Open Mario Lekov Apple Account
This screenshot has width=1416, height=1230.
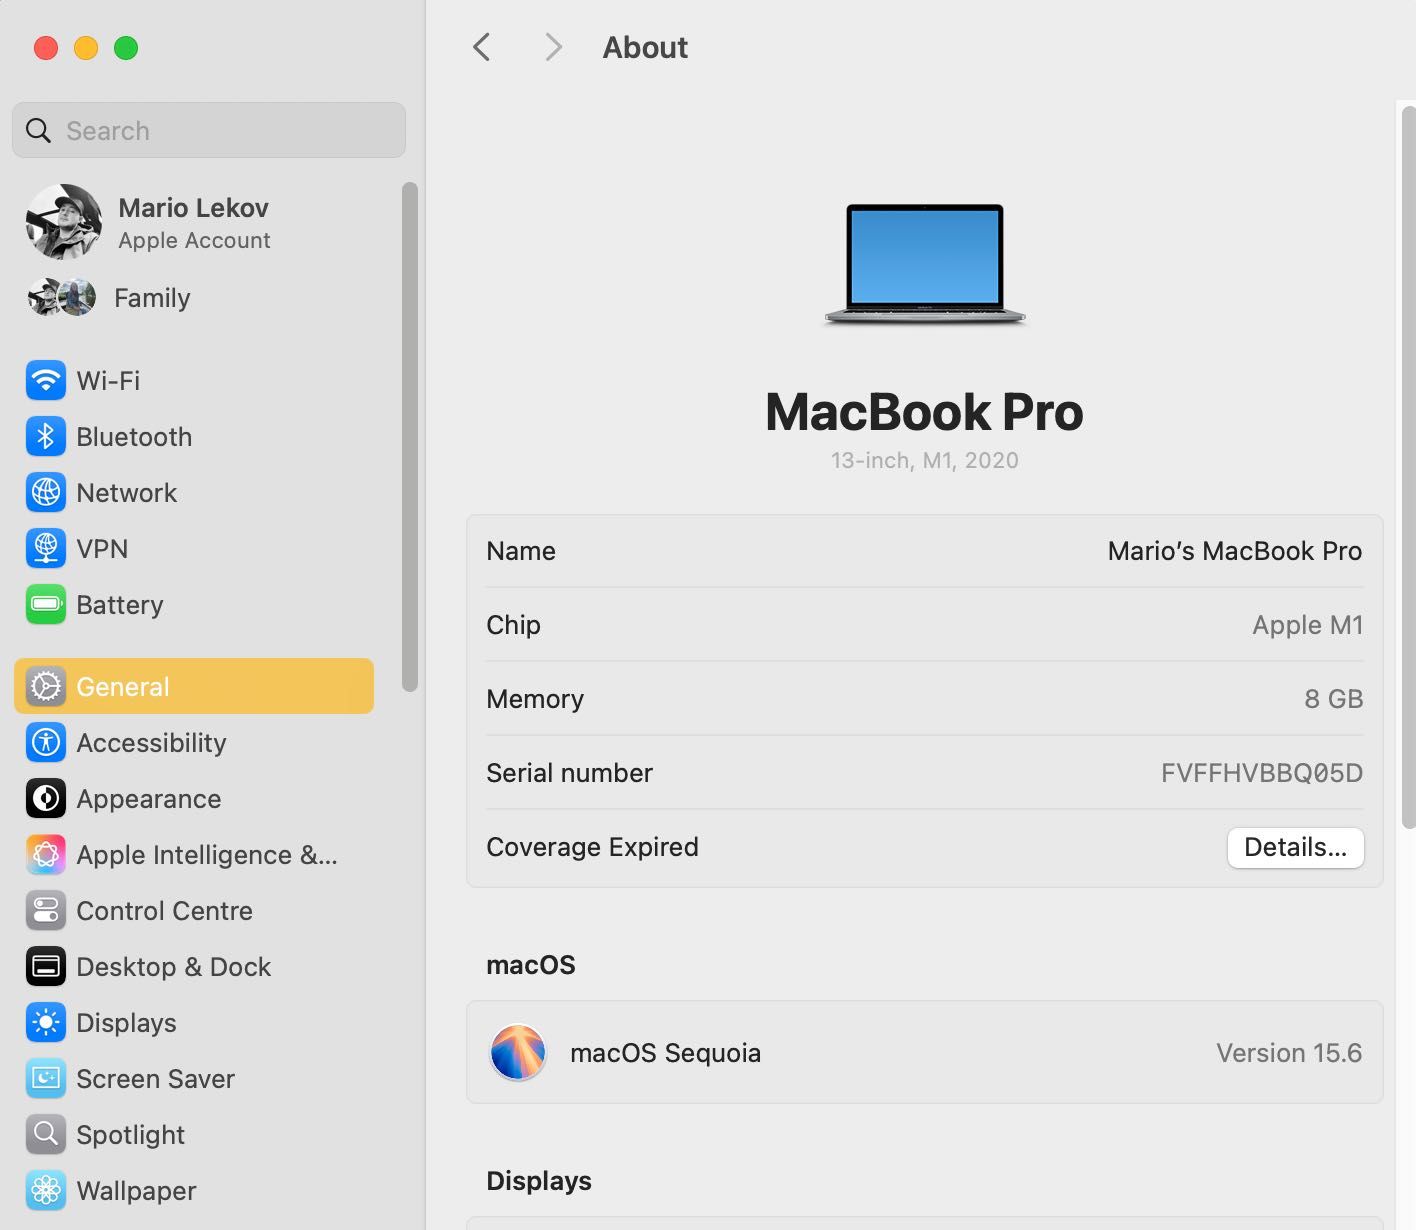194,222
